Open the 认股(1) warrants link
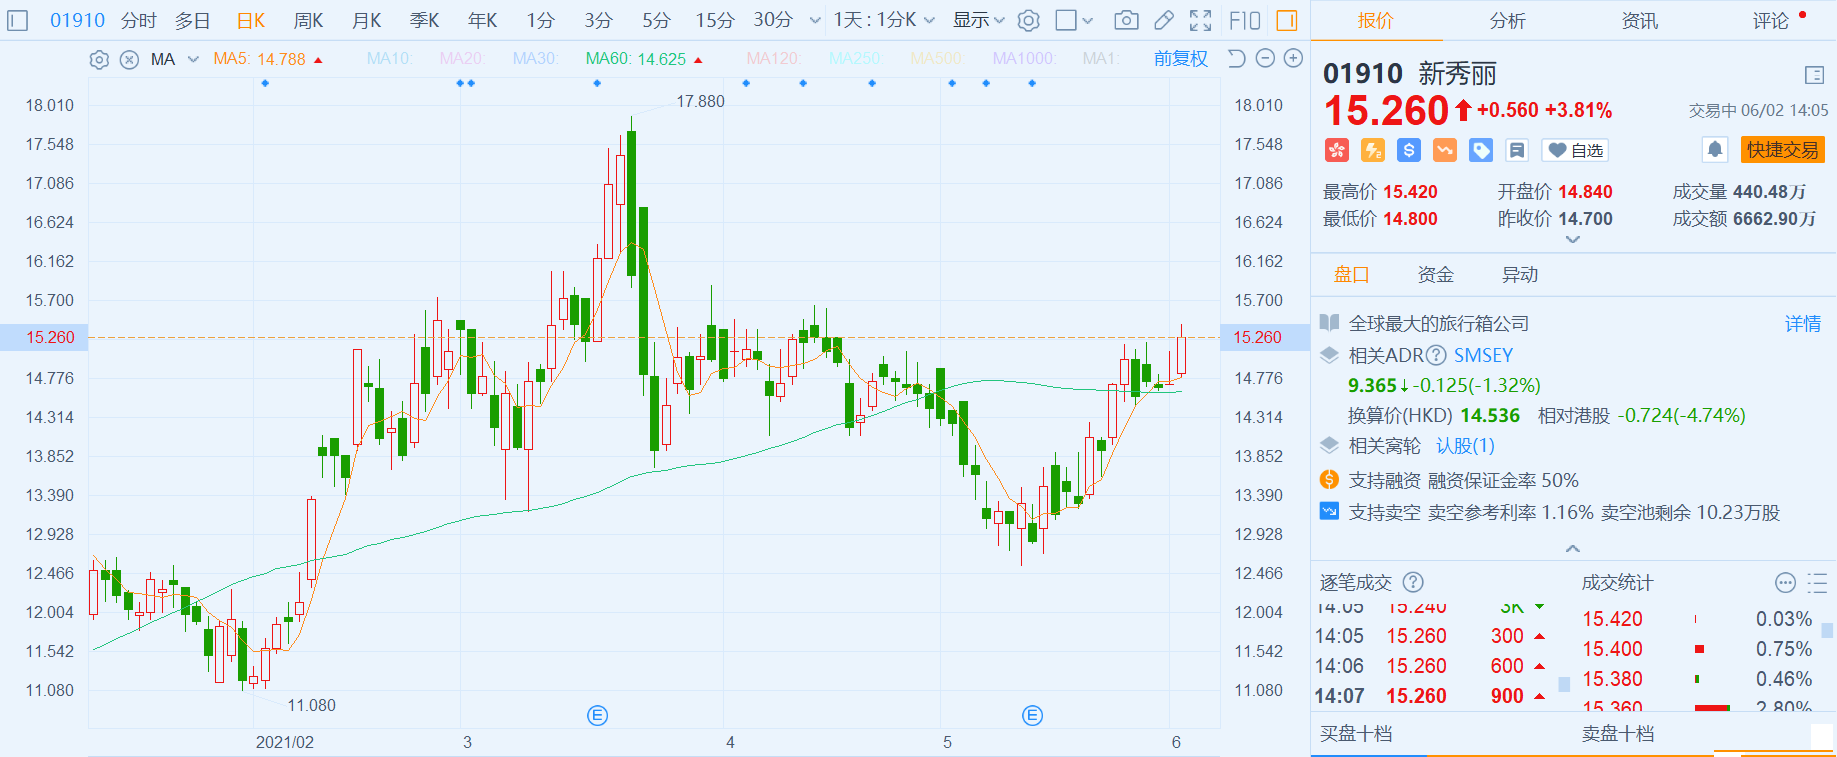Screen dimensions: 1837x757 pos(1465,446)
